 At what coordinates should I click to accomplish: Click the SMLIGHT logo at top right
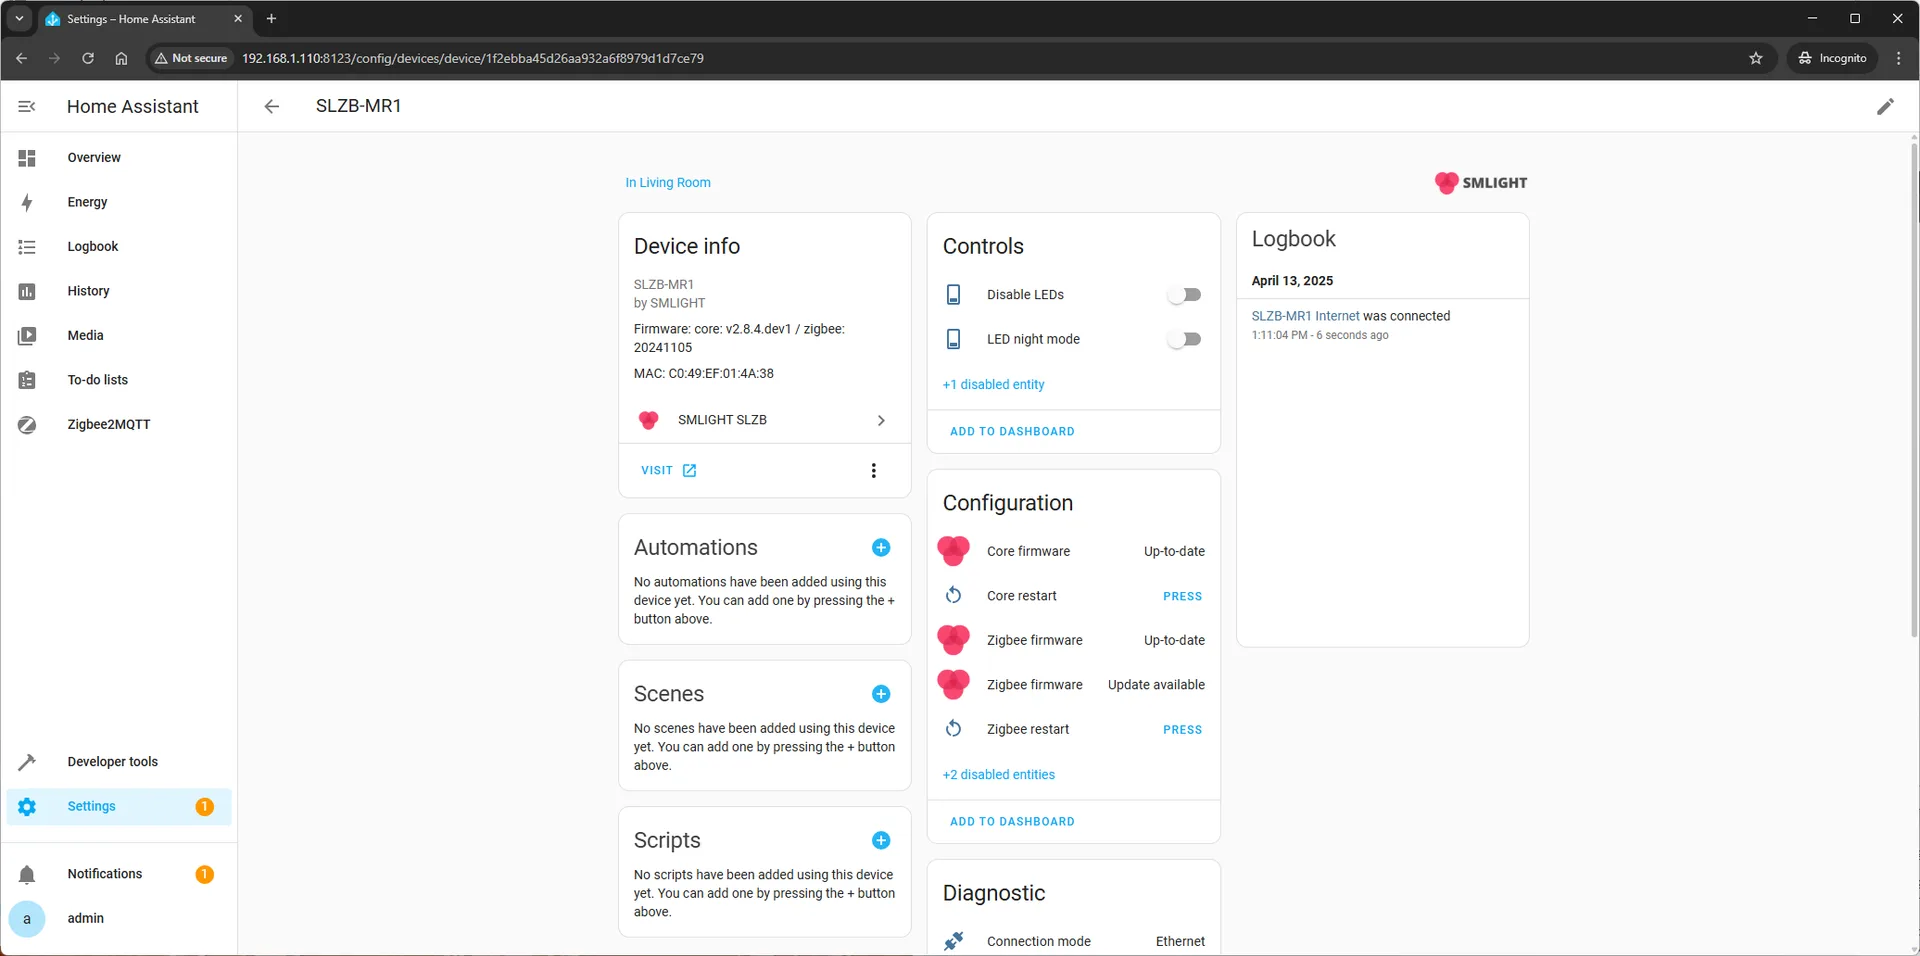[x=1481, y=182]
